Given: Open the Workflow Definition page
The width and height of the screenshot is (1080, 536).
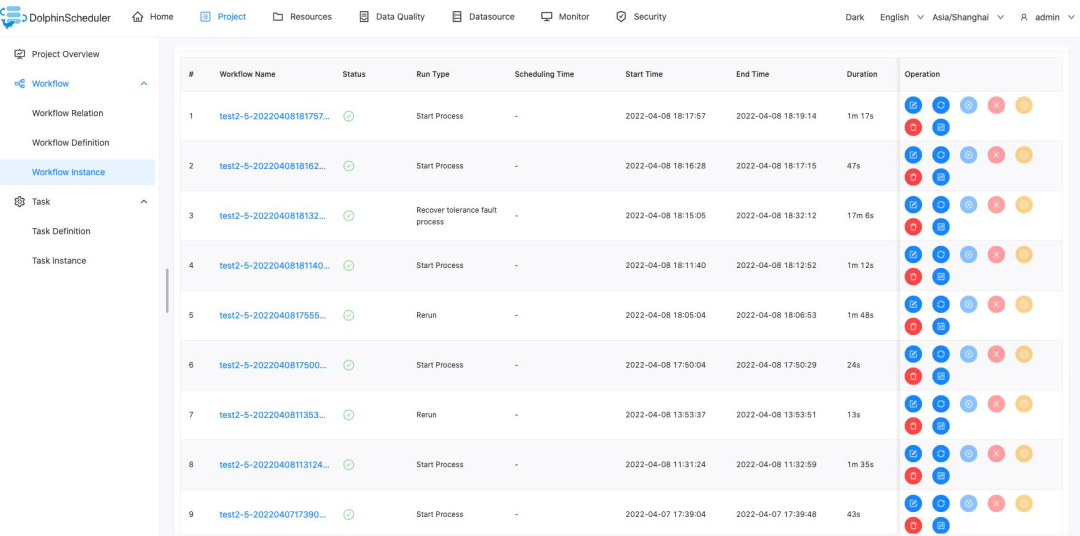Looking at the screenshot, I should point(70,143).
